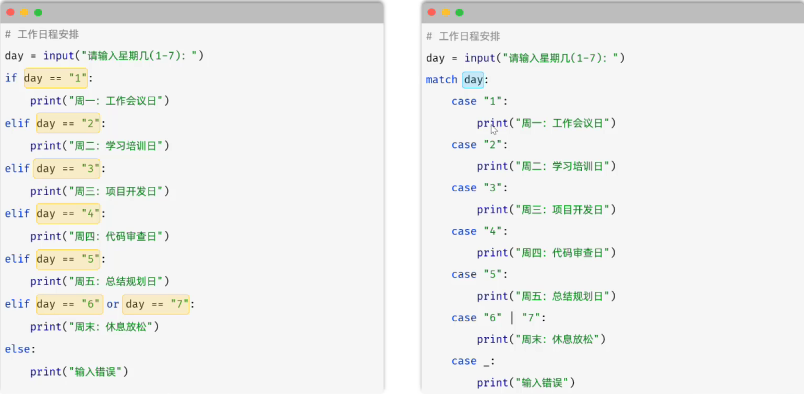The image size is (804, 394).
Task: Click print("周末: 休息放松") in the right window
Action: click(541, 340)
